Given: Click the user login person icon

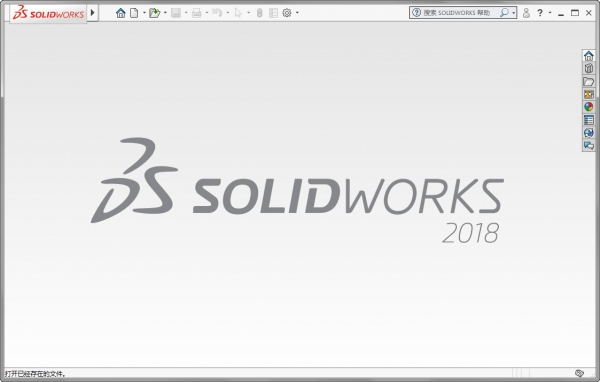Looking at the screenshot, I should click(526, 13).
